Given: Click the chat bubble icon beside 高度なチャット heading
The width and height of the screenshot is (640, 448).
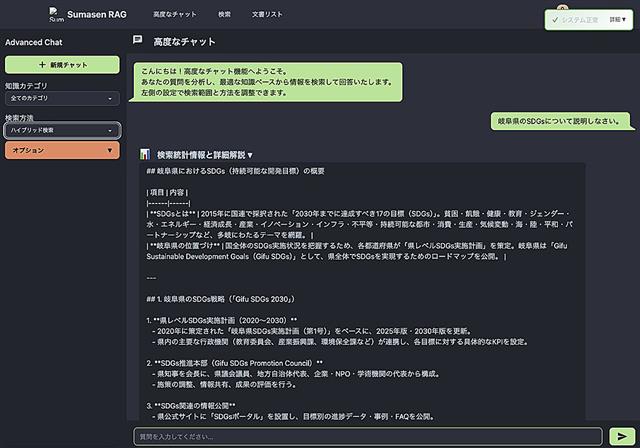Looking at the screenshot, I should 138,40.
